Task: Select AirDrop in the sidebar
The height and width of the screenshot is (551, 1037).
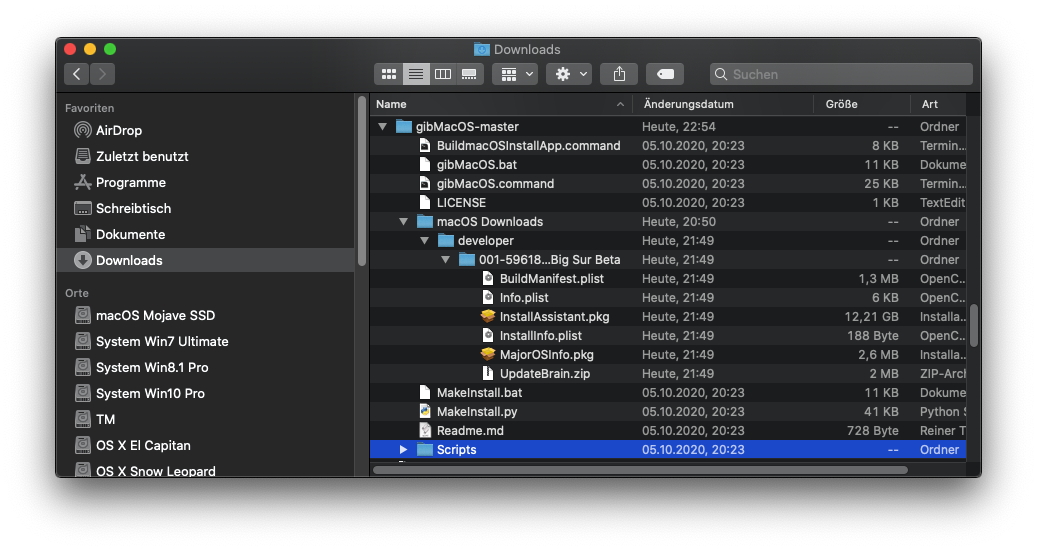Action: (118, 130)
